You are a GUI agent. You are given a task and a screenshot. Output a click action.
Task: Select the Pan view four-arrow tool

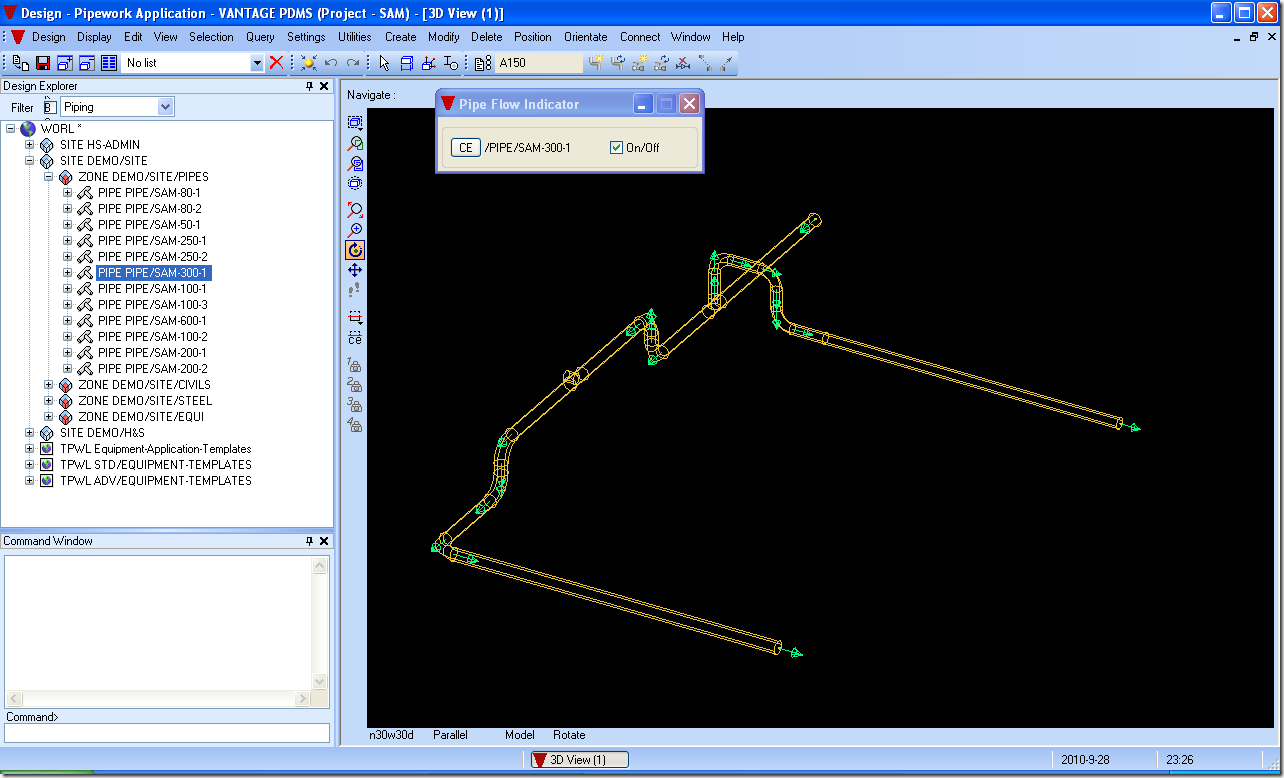coord(355,270)
